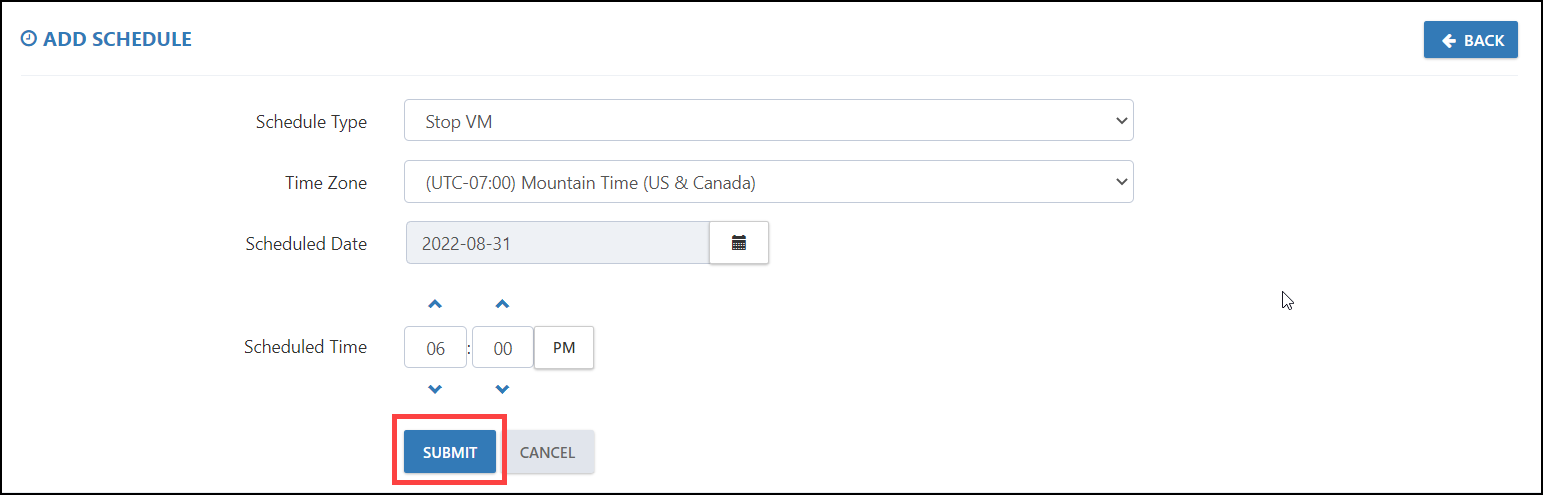Click the ADD SCHEDULE heading text
Image resolution: width=1543 pixels, height=495 pixels.
(x=117, y=39)
